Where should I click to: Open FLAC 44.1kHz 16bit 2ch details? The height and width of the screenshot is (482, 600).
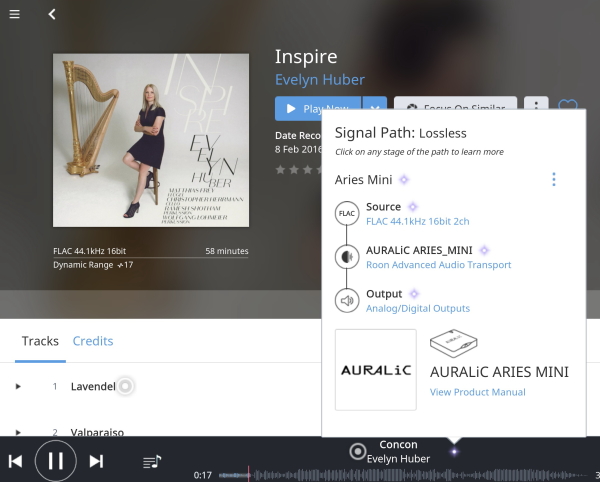[417, 221]
